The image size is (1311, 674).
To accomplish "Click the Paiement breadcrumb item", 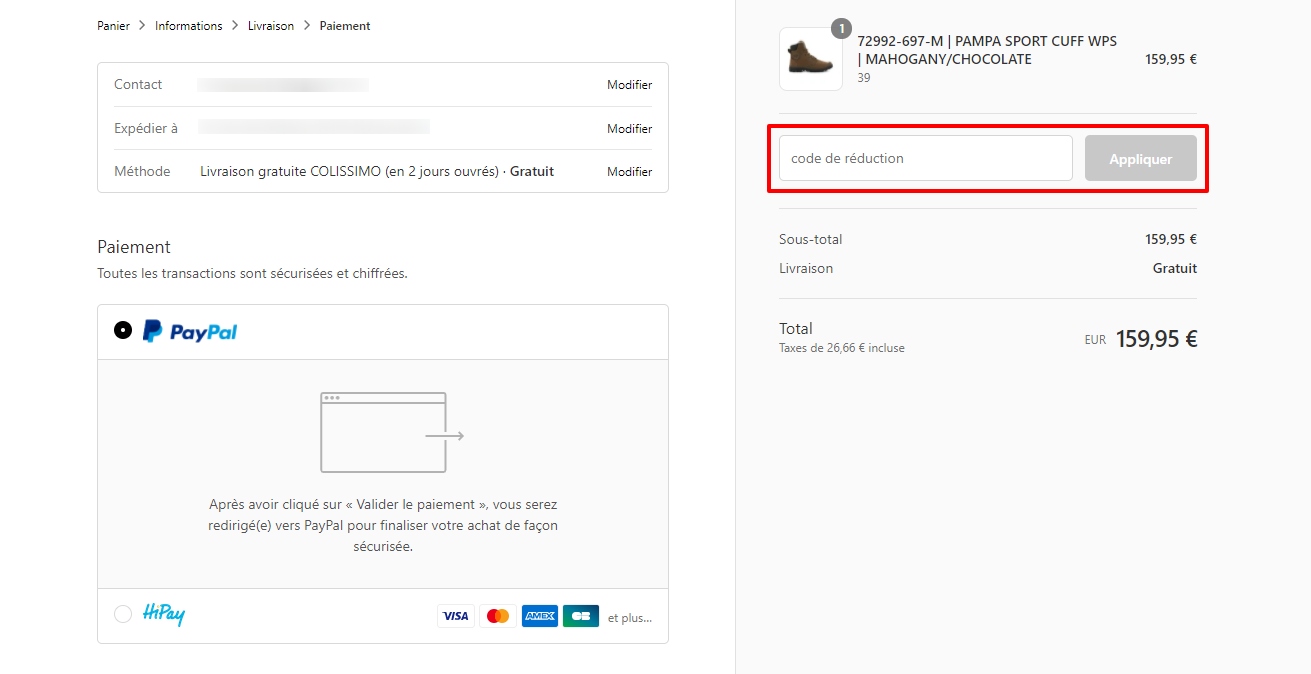I will tap(345, 26).
